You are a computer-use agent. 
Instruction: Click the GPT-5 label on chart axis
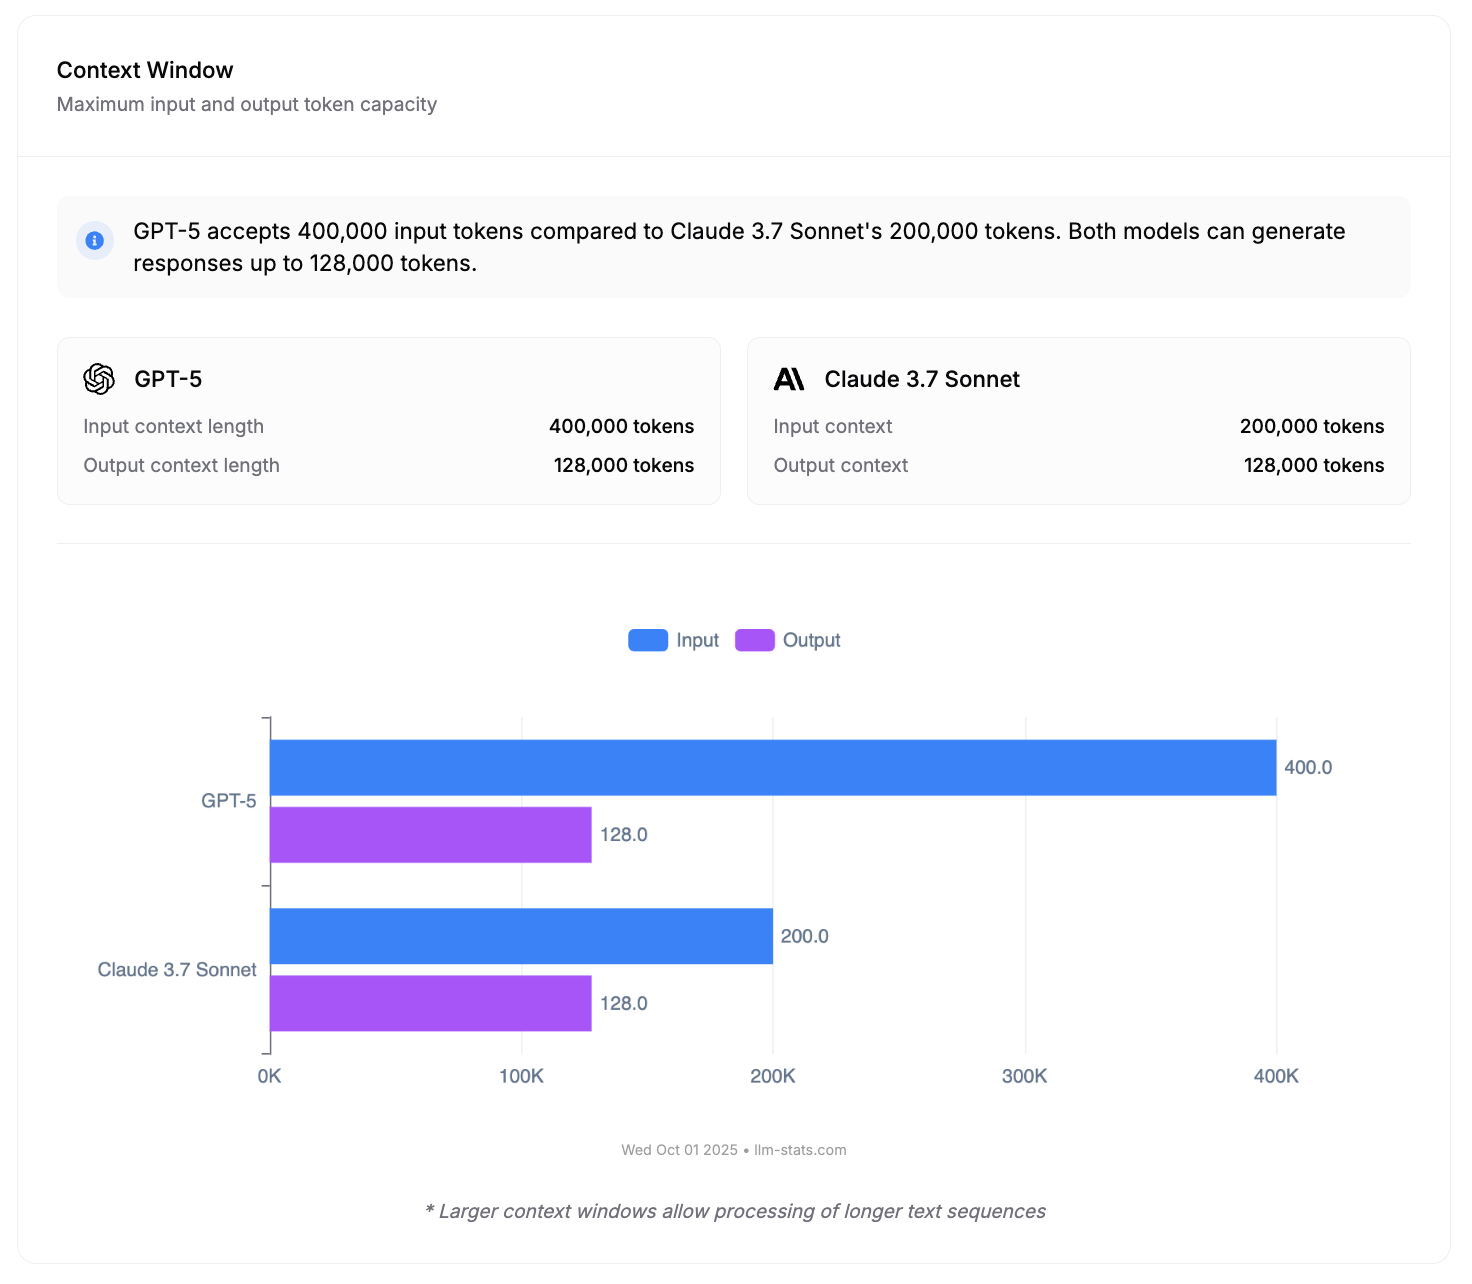(228, 801)
